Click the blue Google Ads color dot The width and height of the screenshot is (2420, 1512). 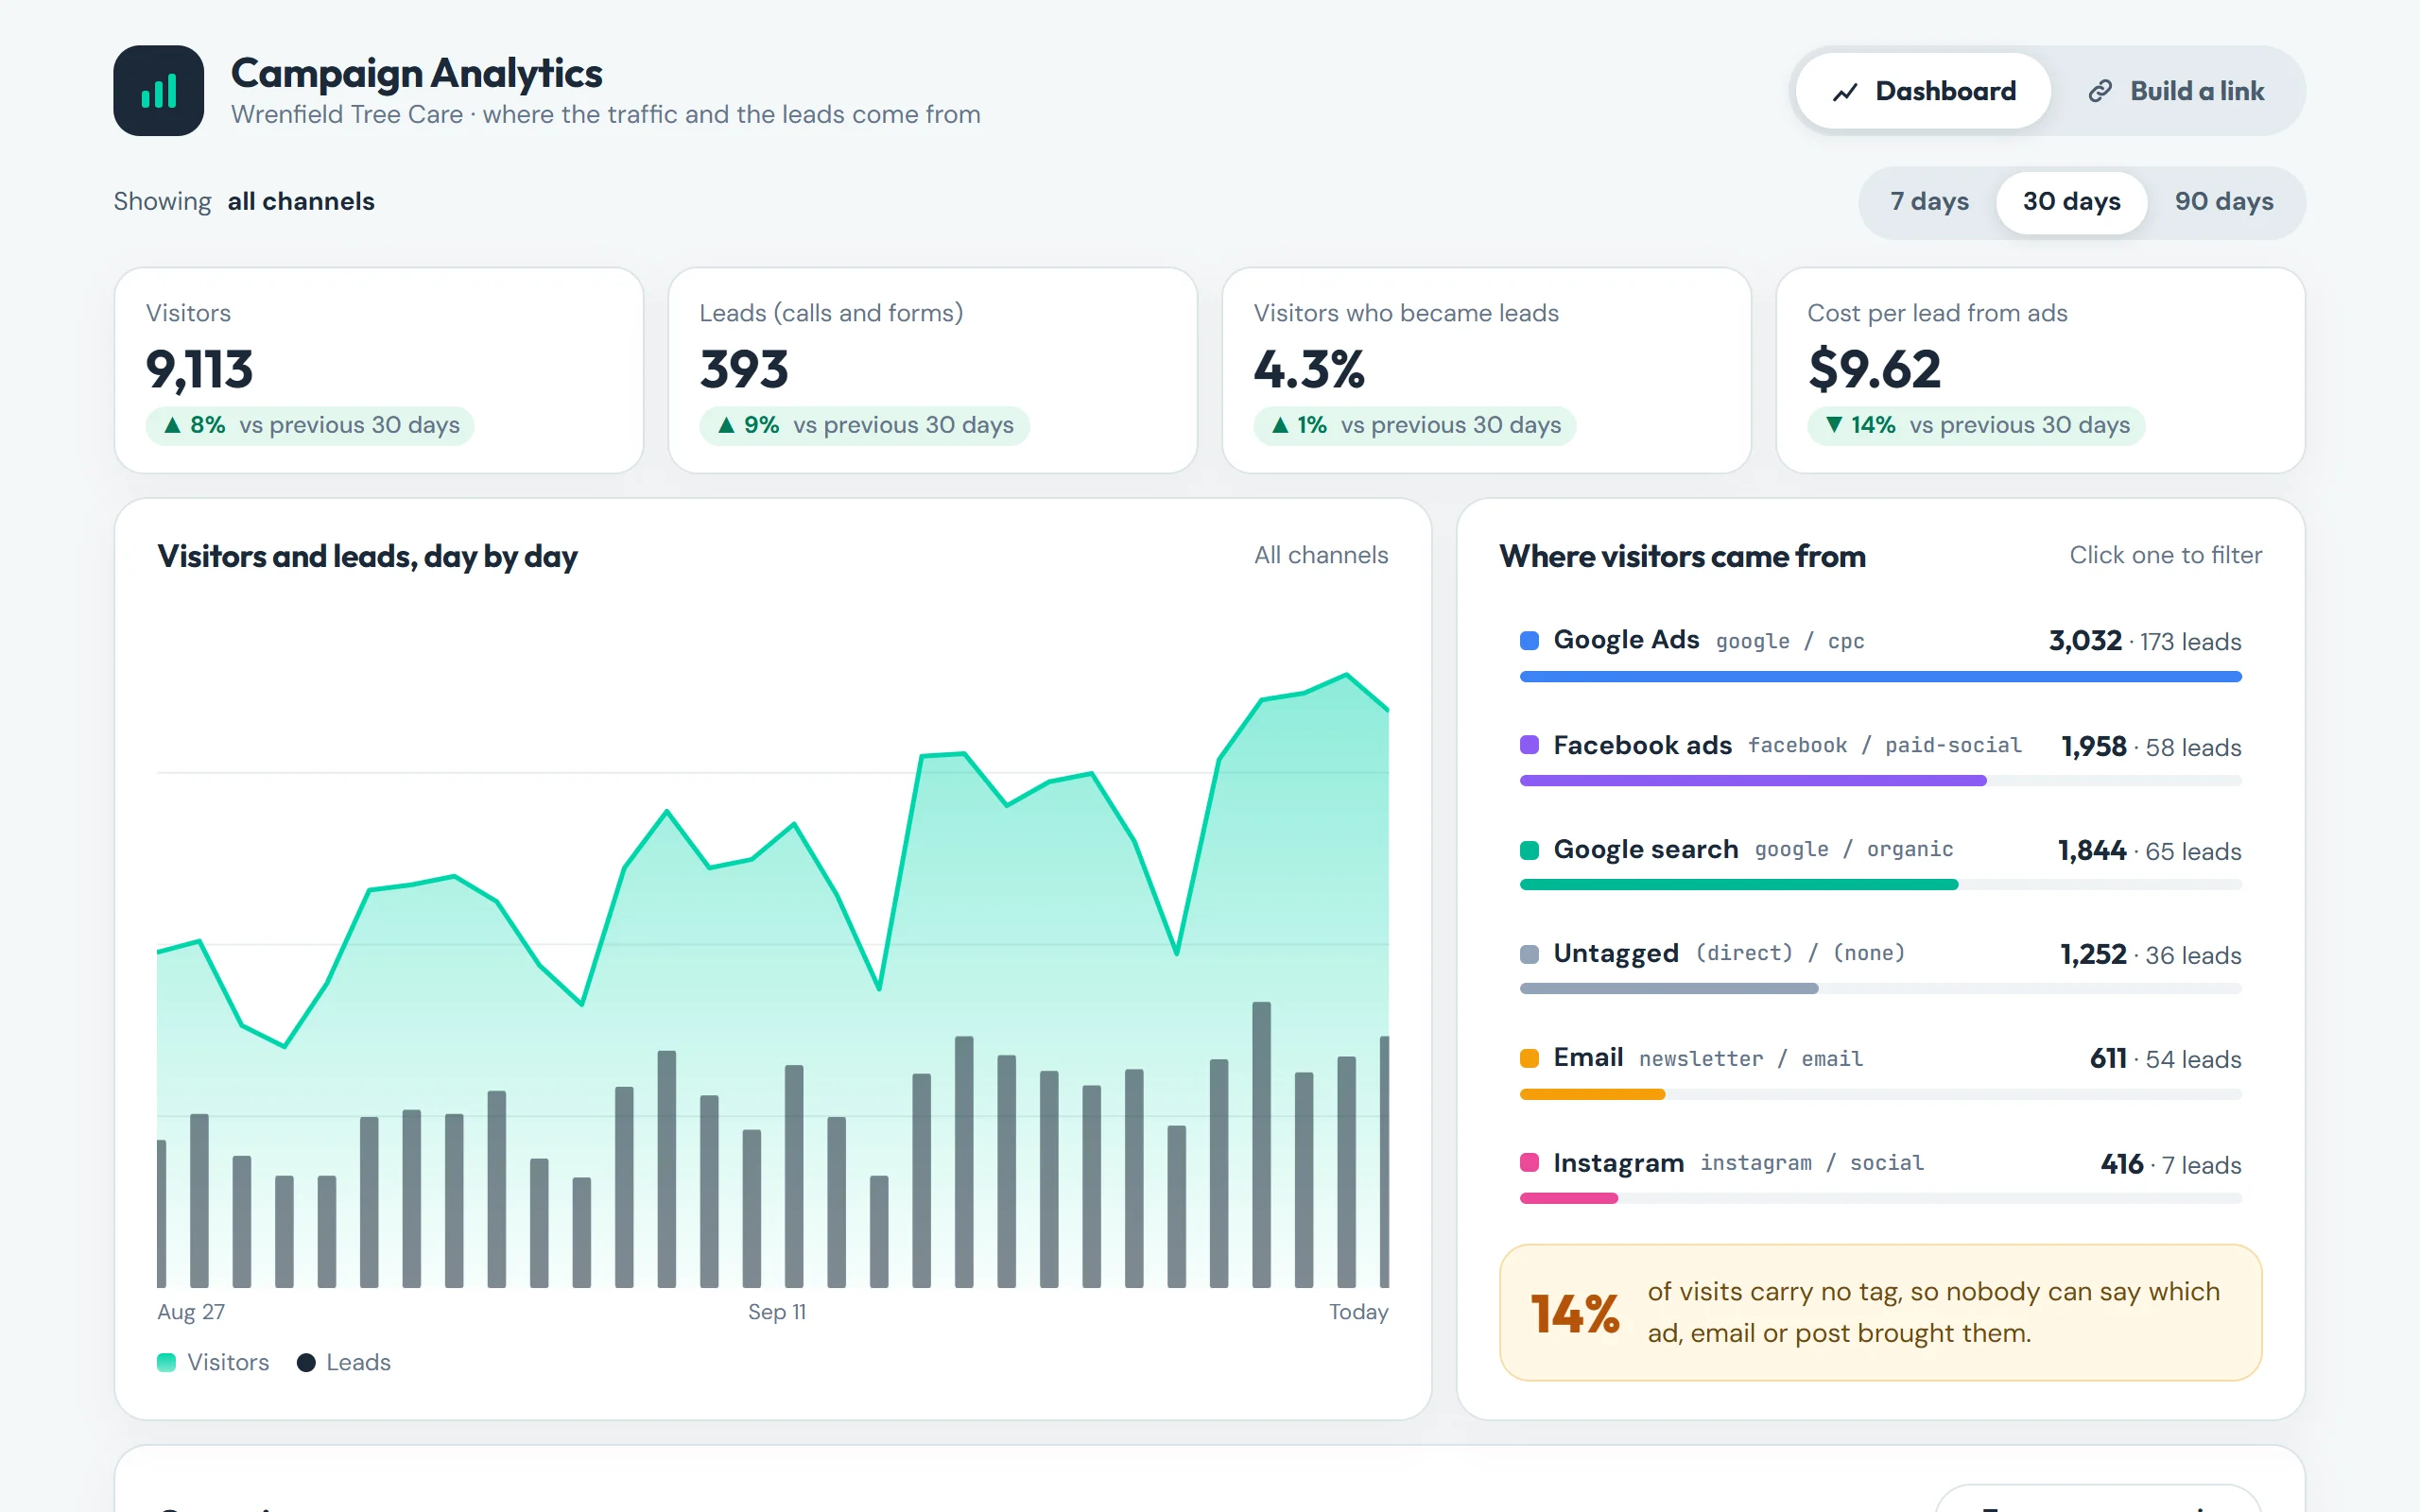[x=1529, y=640]
